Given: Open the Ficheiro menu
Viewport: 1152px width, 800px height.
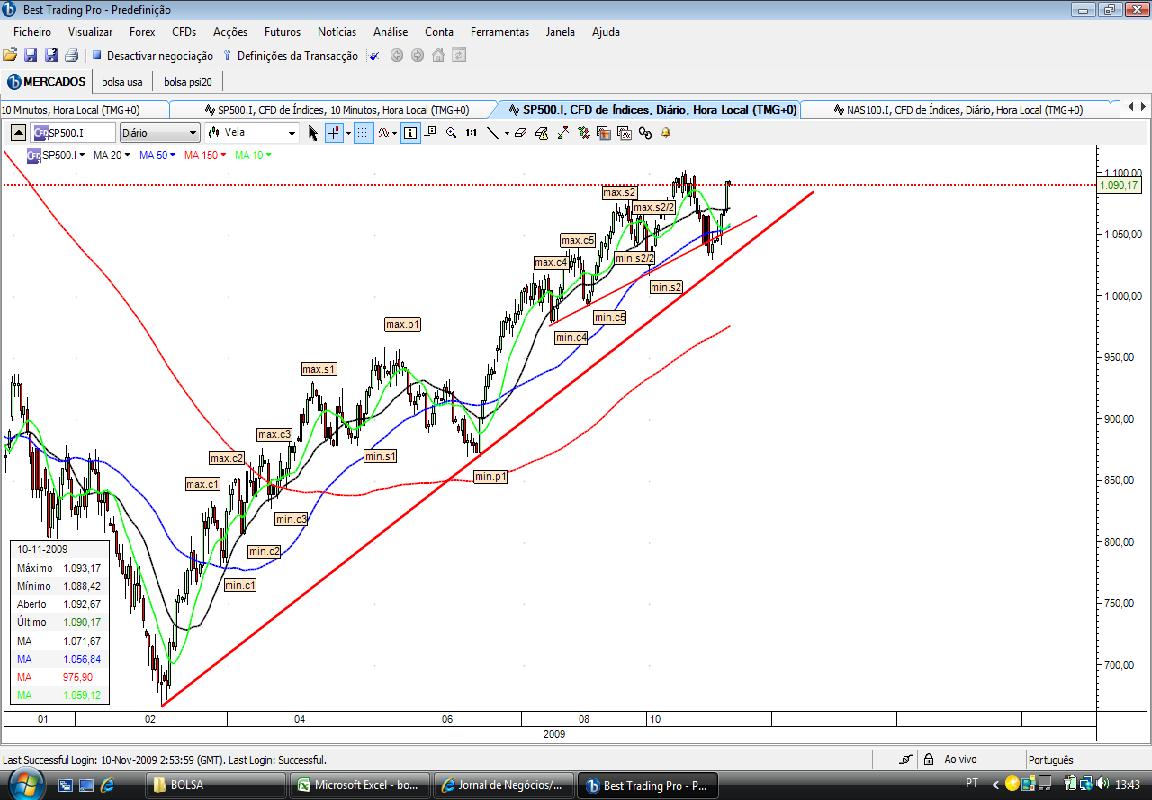Looking at the screenshot, I should click(x=32, y=32).
